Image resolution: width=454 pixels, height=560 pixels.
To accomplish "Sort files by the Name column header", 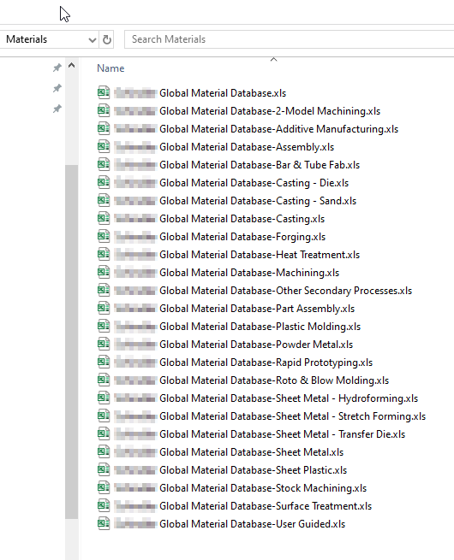I will point(110,68).
